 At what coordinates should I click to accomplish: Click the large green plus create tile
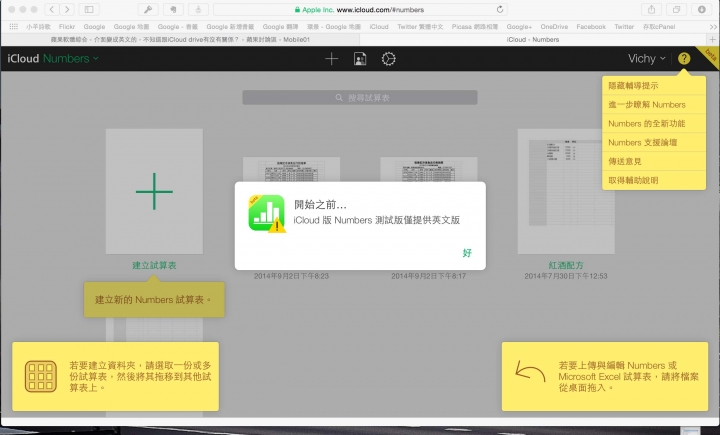click(x=154, y=191)
